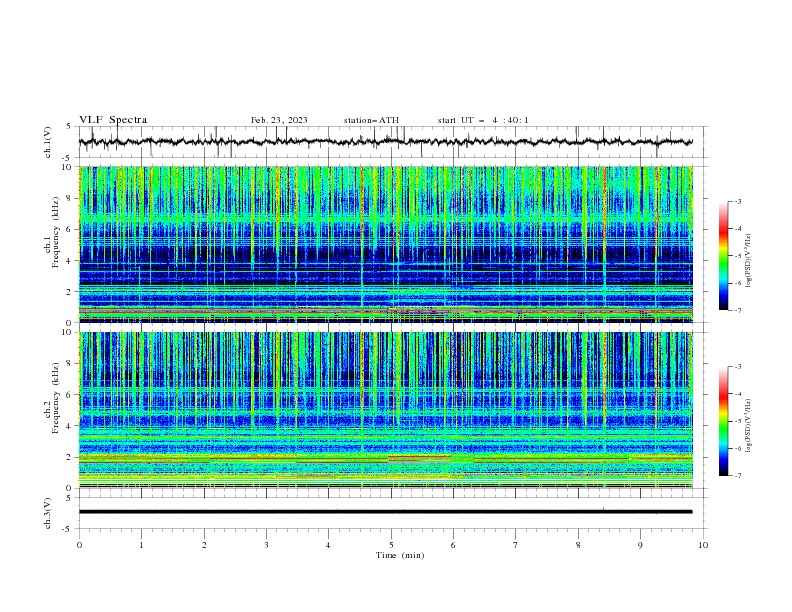Click the time axis tick label 10
Screen dimensions: 792x612
(x=703, y=545)
